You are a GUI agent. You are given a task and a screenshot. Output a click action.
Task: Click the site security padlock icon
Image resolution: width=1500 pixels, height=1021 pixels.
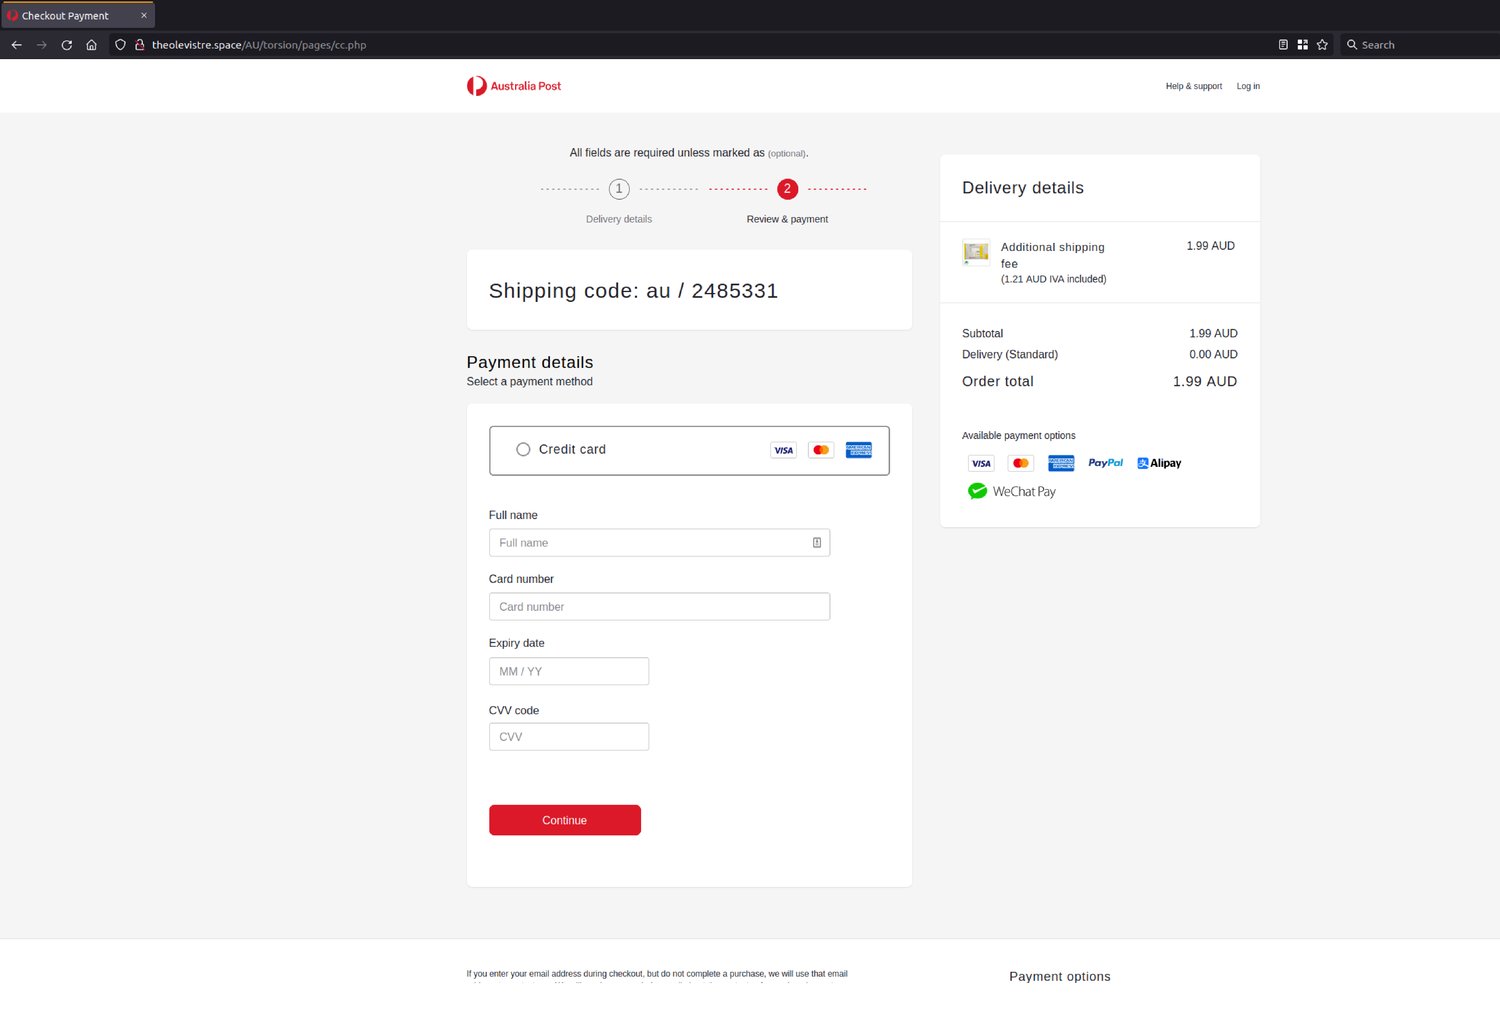click(140, 45)
